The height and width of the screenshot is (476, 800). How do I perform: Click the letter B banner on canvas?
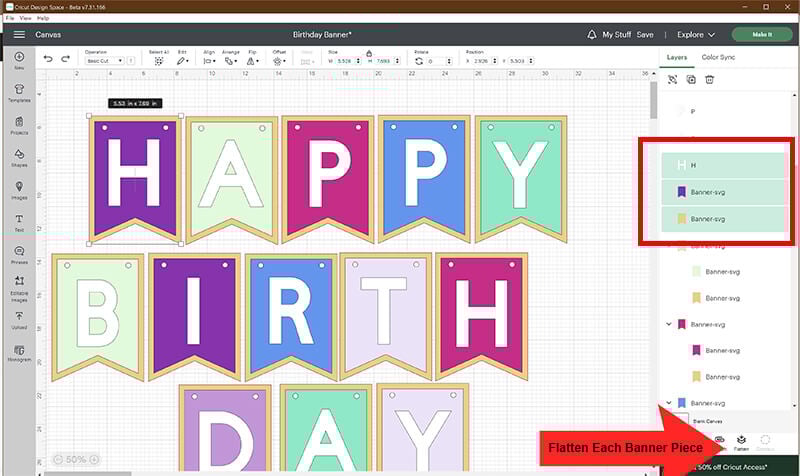click(x=97, y=316)
